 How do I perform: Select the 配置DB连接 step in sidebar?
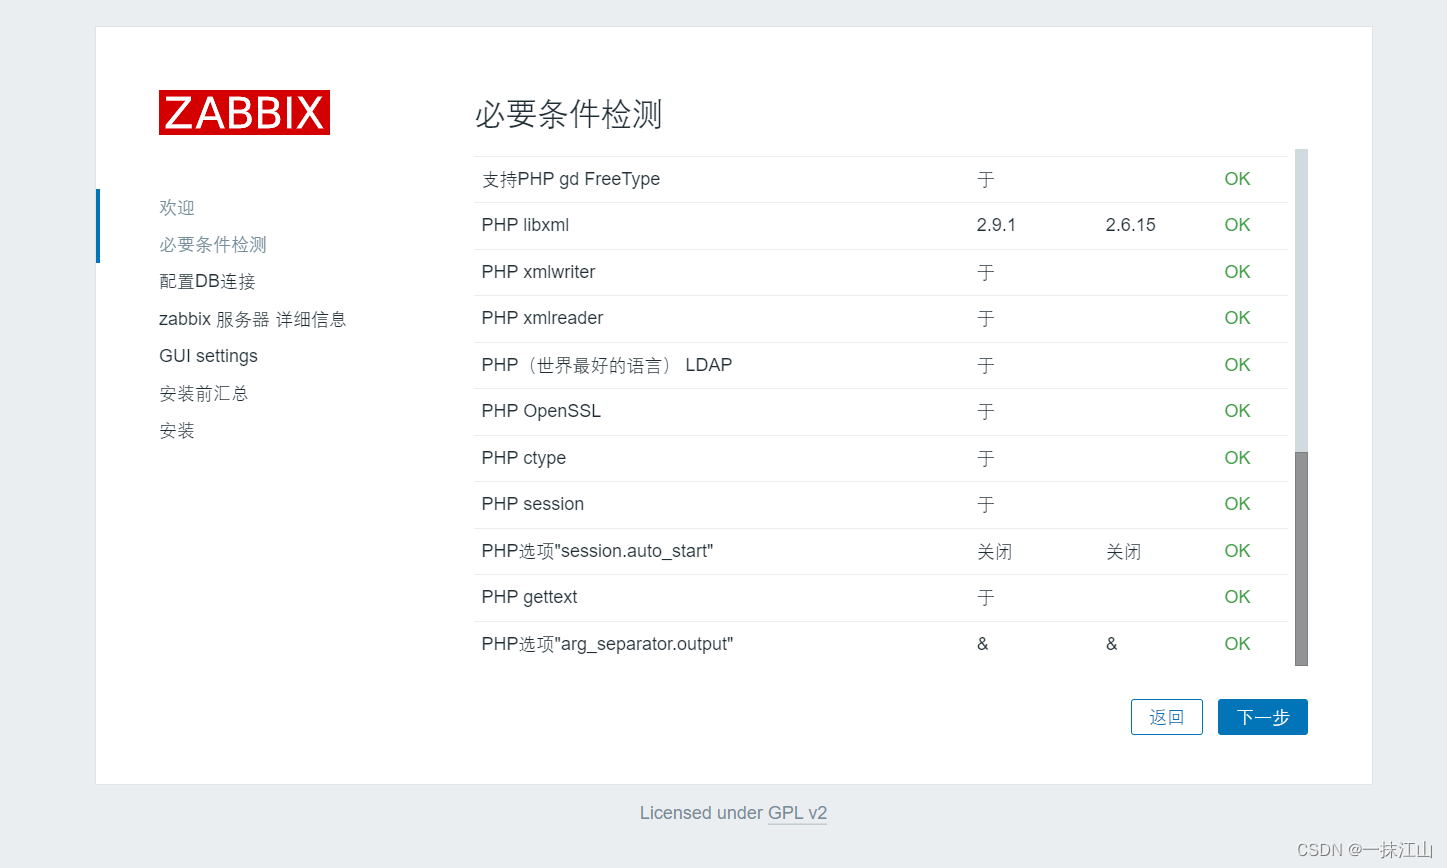[x=207, y=282]
